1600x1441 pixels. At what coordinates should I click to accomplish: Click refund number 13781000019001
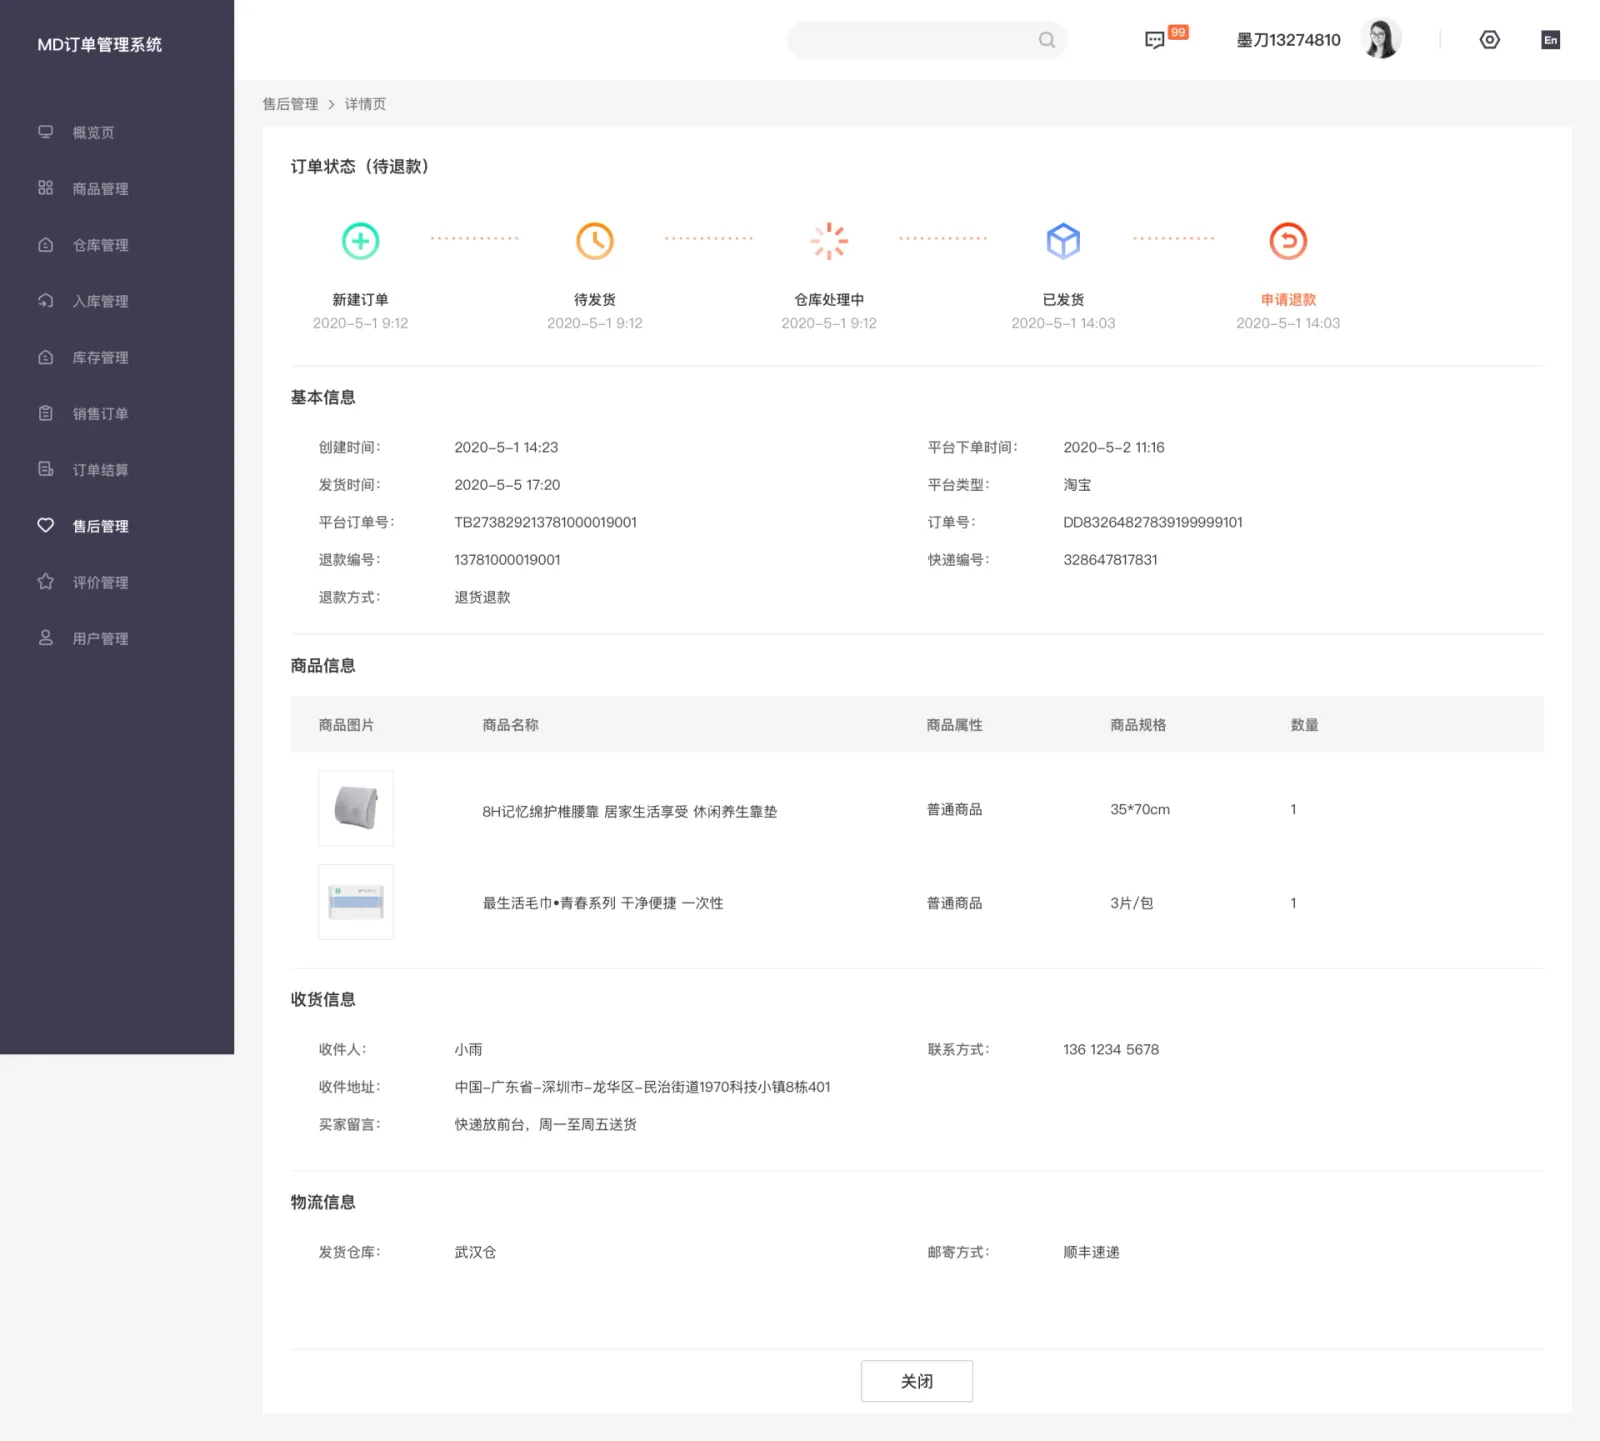(x=507, y=560)
